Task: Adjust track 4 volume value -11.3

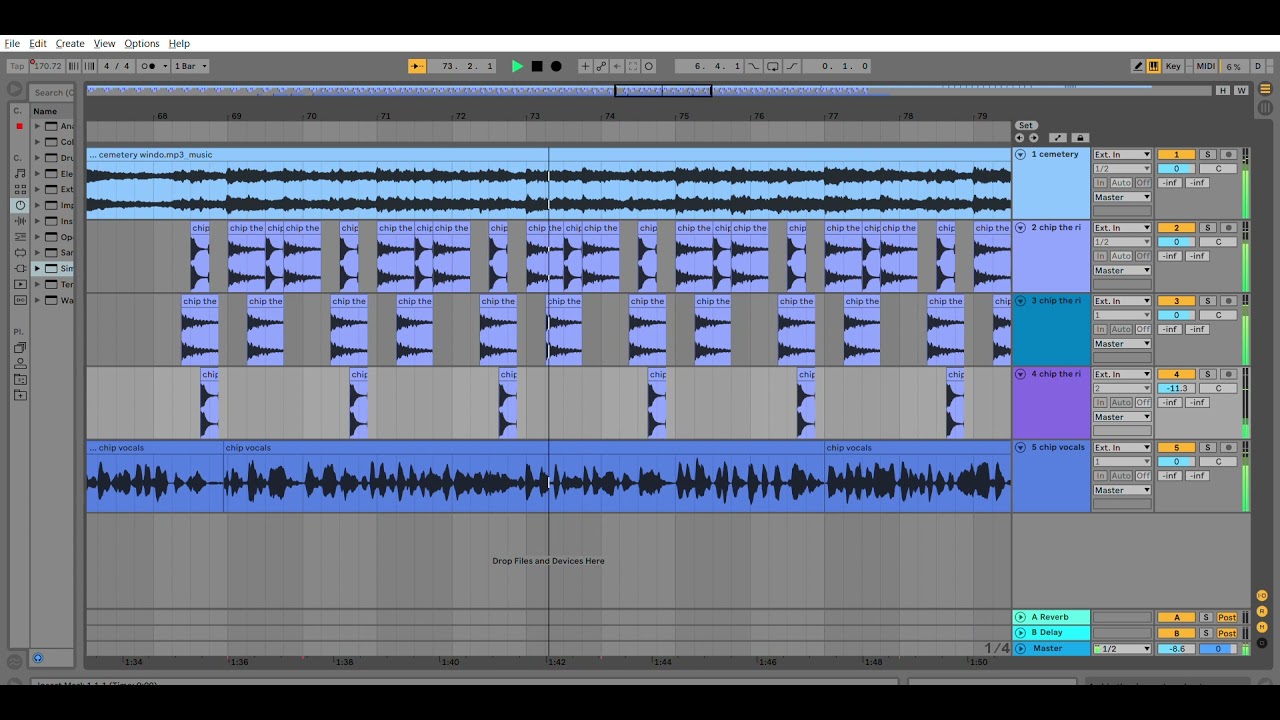Action: [1176, 388]
